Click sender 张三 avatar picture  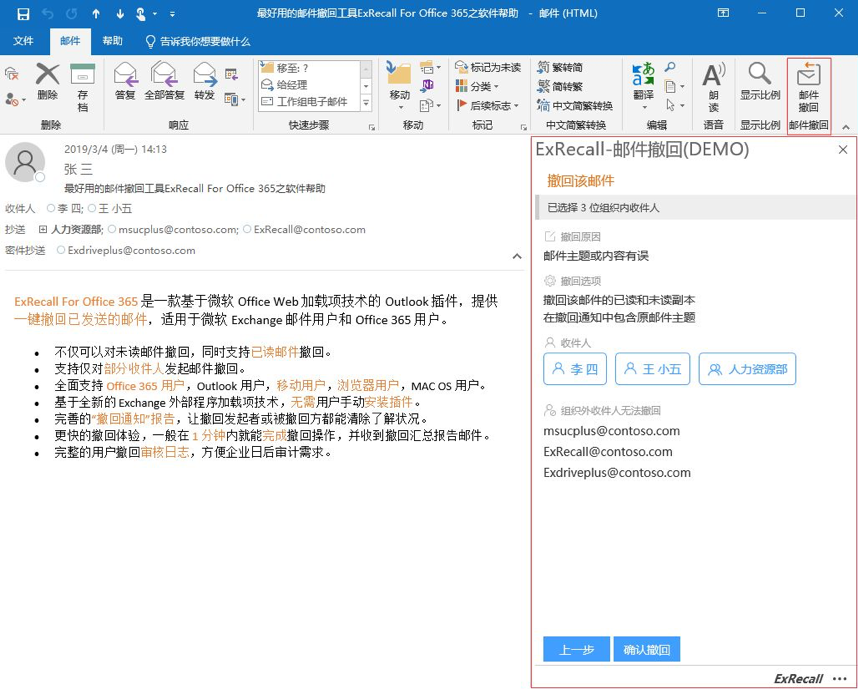pos(25,163)
